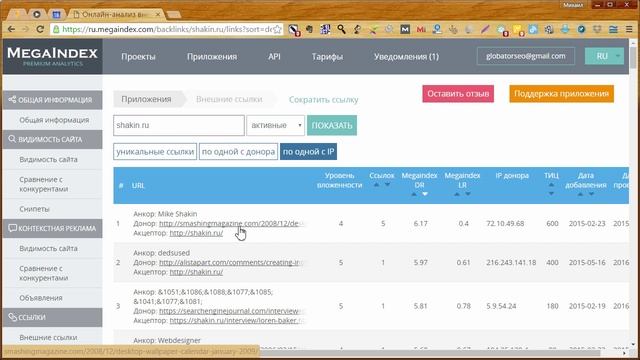Sort Ссылок column ascending arrow
Screen dimensions: 640x360
coord(376,185)
